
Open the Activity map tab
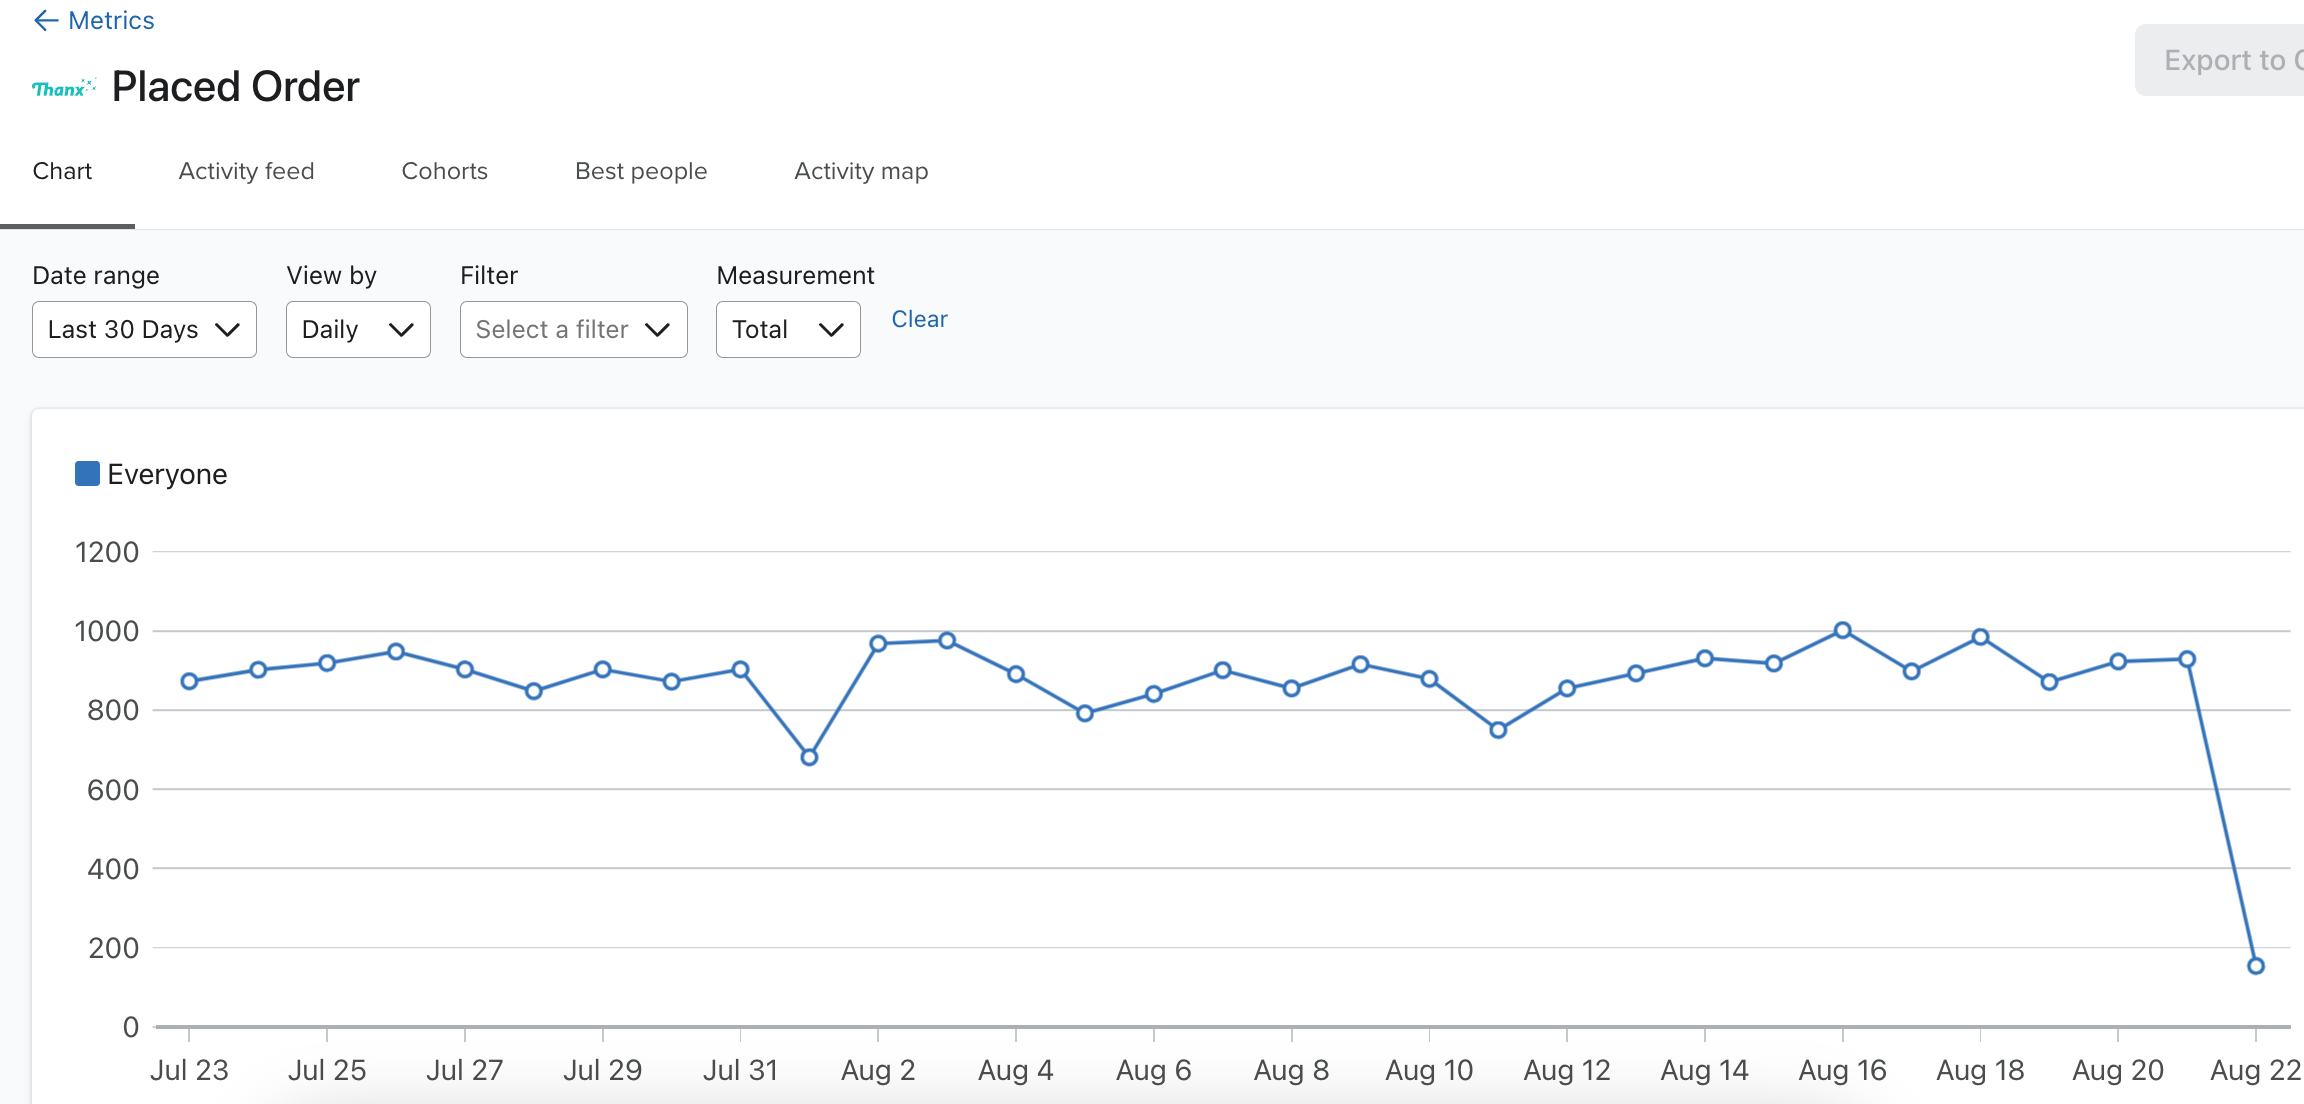(861, 171)
